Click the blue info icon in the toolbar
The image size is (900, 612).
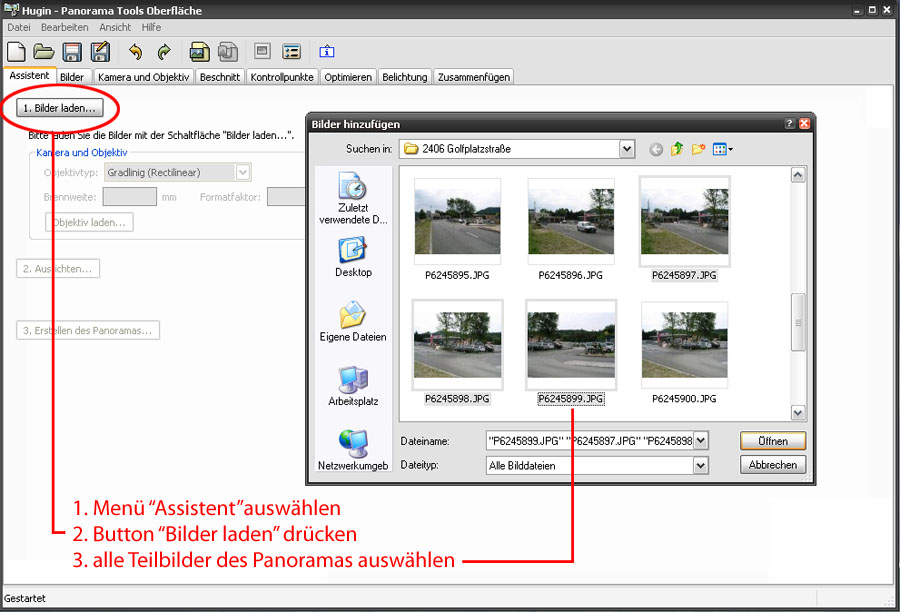click(327, 52)
